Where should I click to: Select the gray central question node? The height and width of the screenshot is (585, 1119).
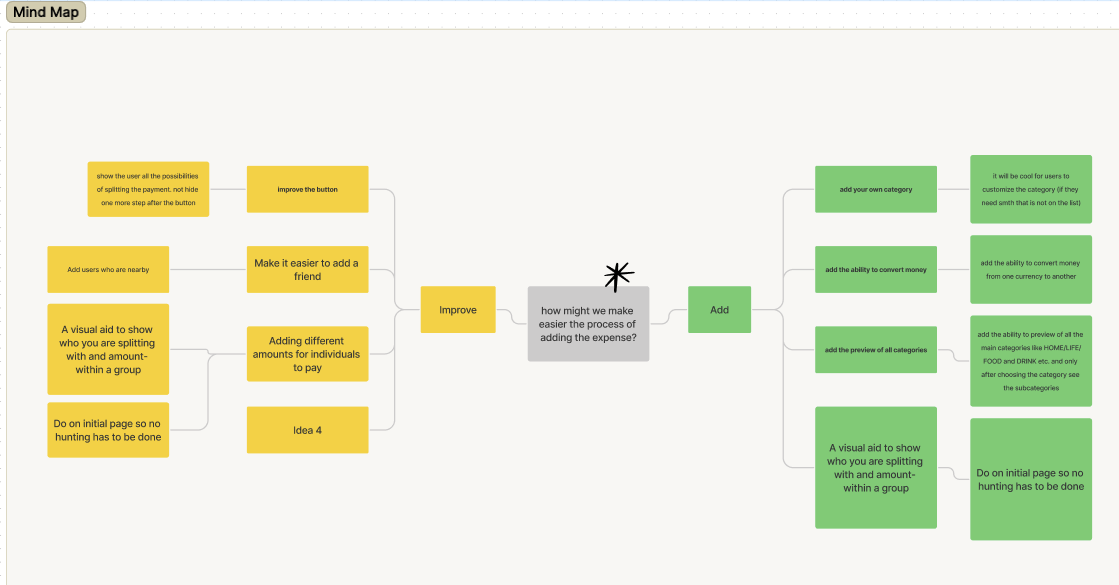pyautogui.click(x=588, y=323)
